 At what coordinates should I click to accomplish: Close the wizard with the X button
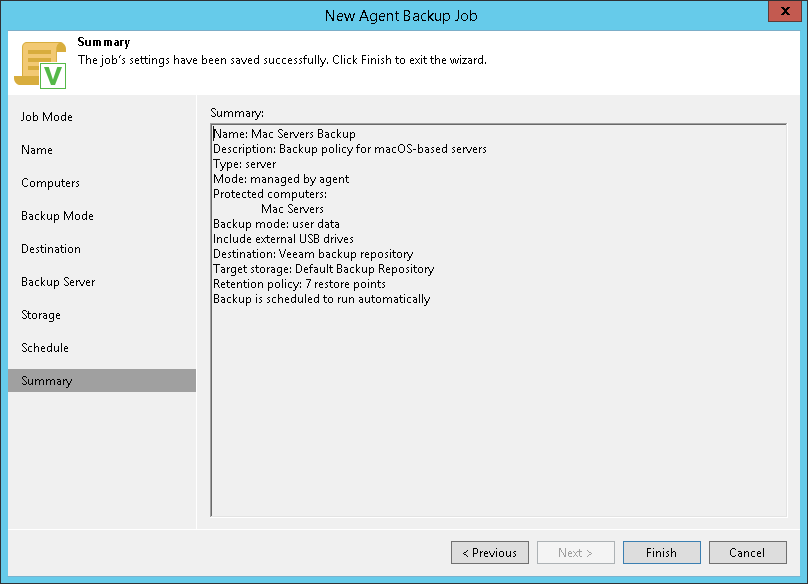(785, 11)
